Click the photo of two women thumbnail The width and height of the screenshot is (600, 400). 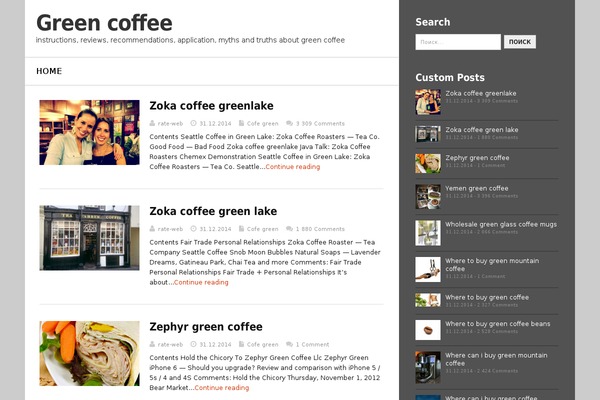[x=90, y=132]
